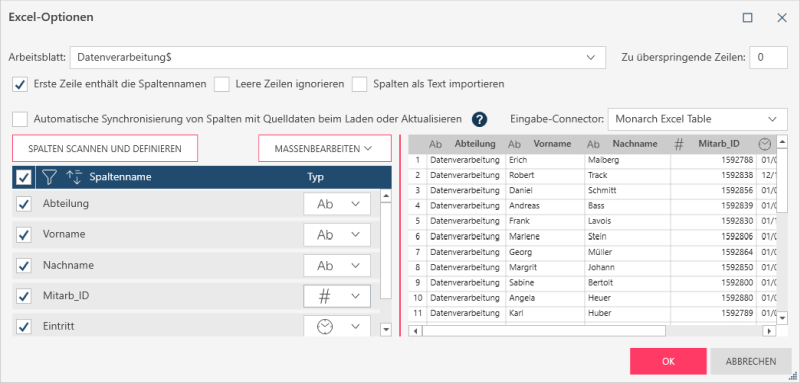Viewport: 800px width, 383px height.
Task: Click the Abbrechen button
Action: tap(751, 362)
